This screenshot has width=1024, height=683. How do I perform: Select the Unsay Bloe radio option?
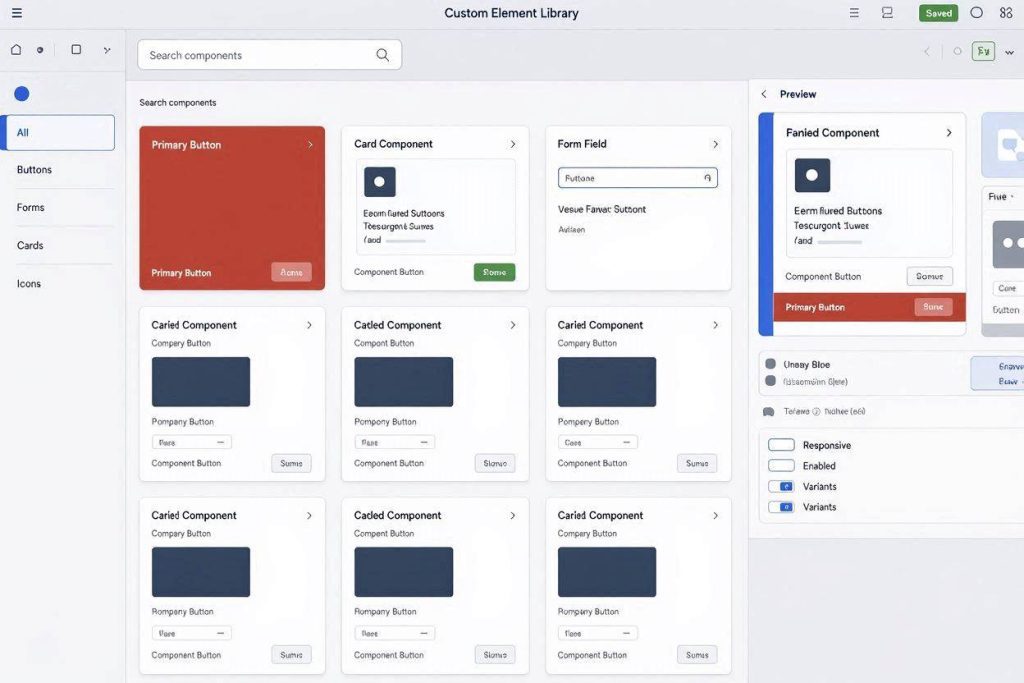(x=771, y=364)
